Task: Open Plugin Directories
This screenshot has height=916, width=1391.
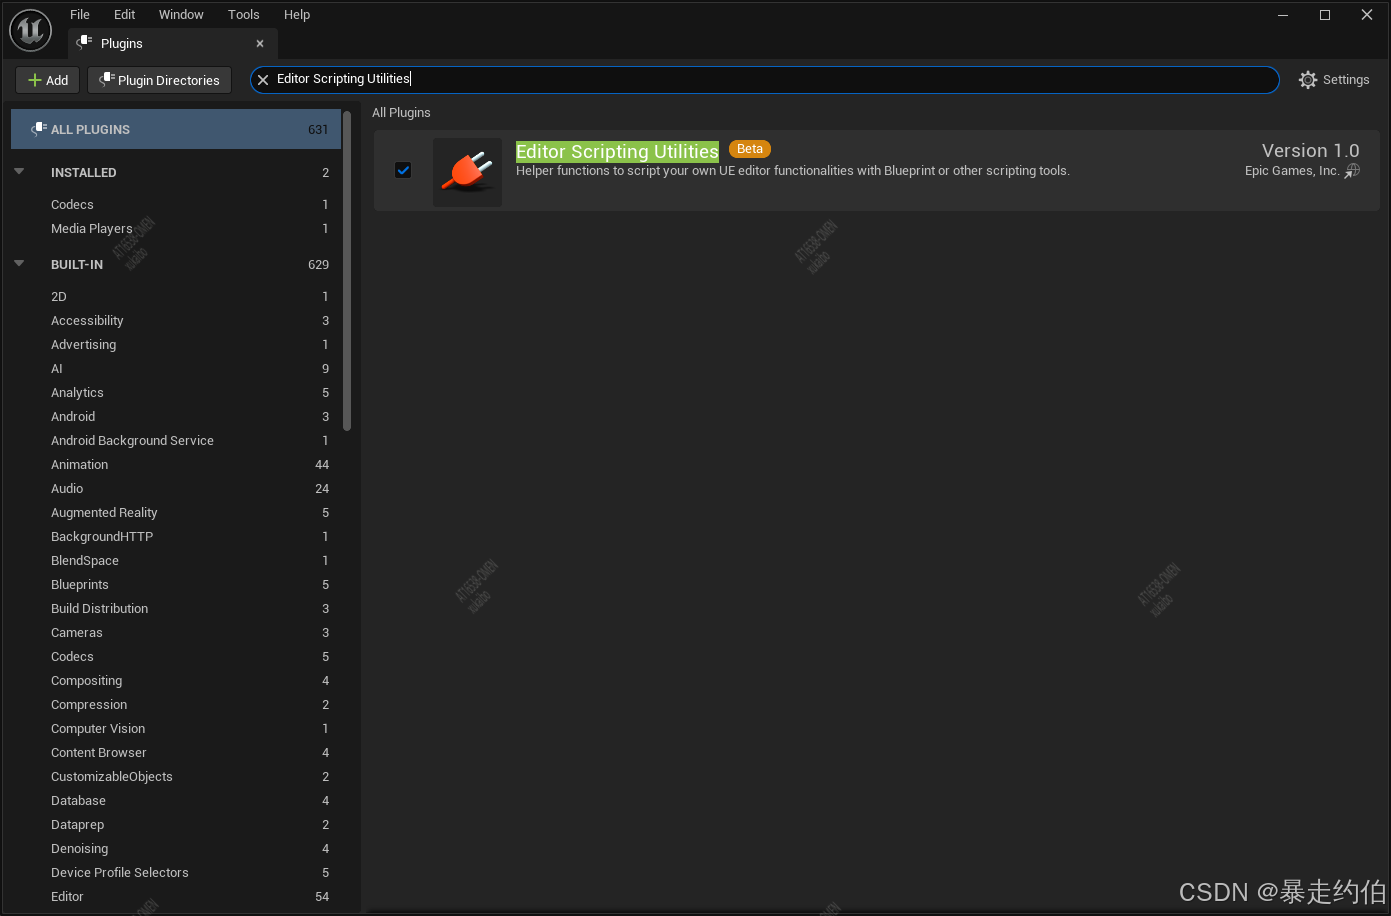Action: (159, 80)
